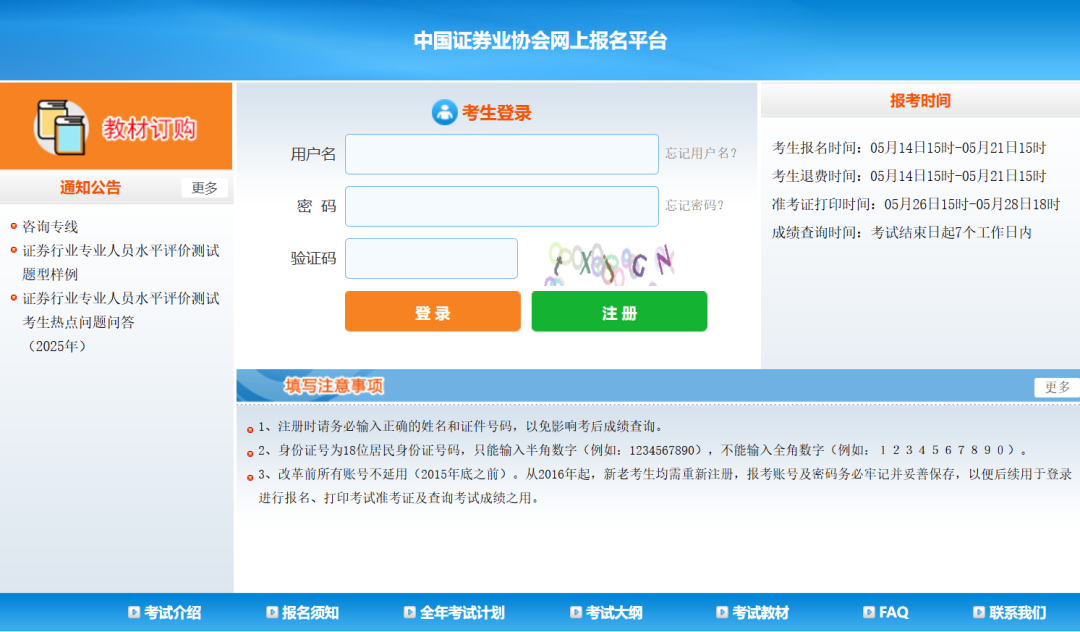Click note 3 about 改革前所有账号不延用
This screenshot has width=1080, height=632.
point(665,486)
